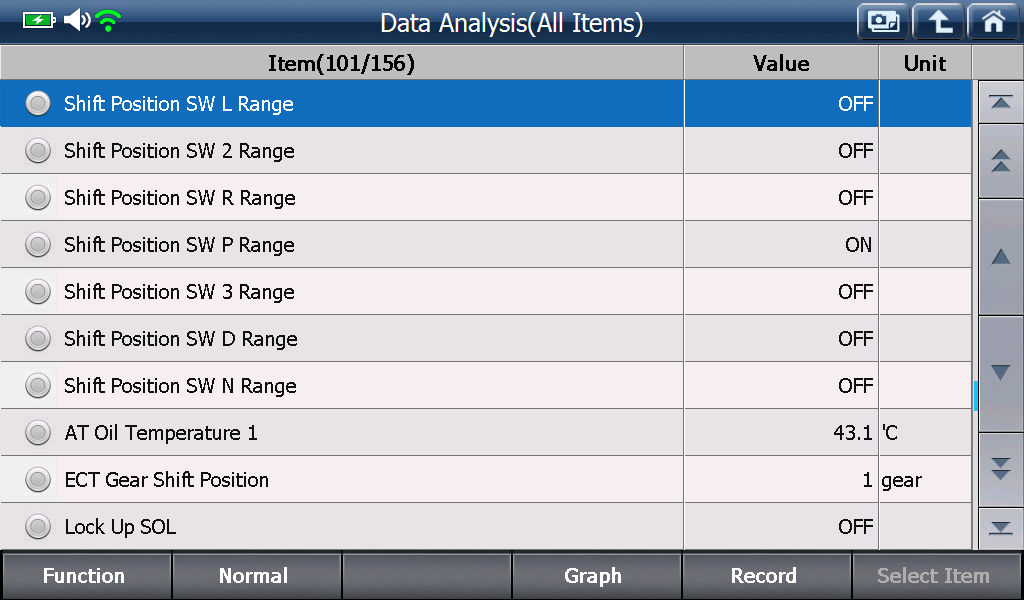Viewport: 1024px width, 600px height.
Task: Jump to bottom of list arrow
Action: (1000, 528)
